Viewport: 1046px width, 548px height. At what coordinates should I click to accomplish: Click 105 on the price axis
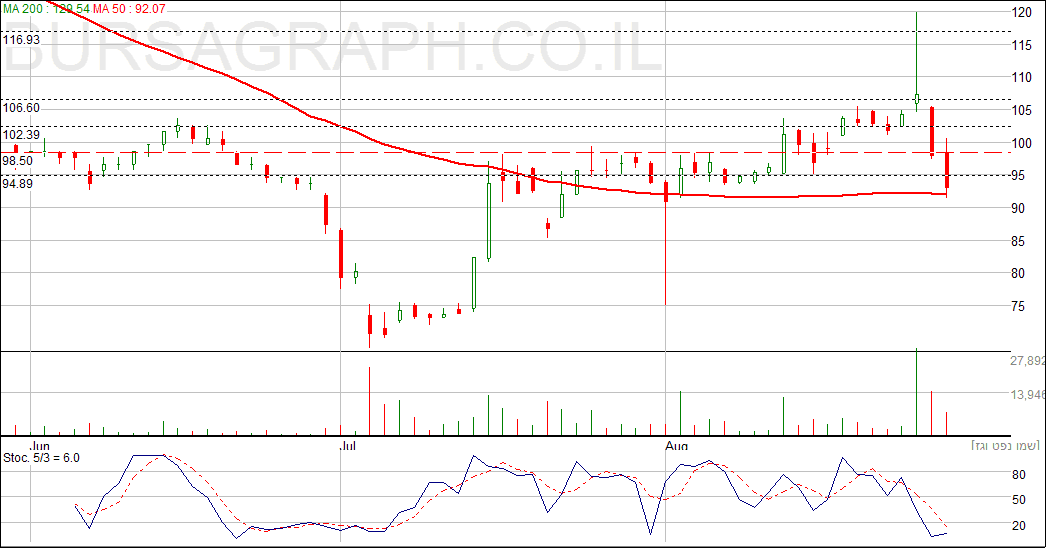tap(1022, 110)
